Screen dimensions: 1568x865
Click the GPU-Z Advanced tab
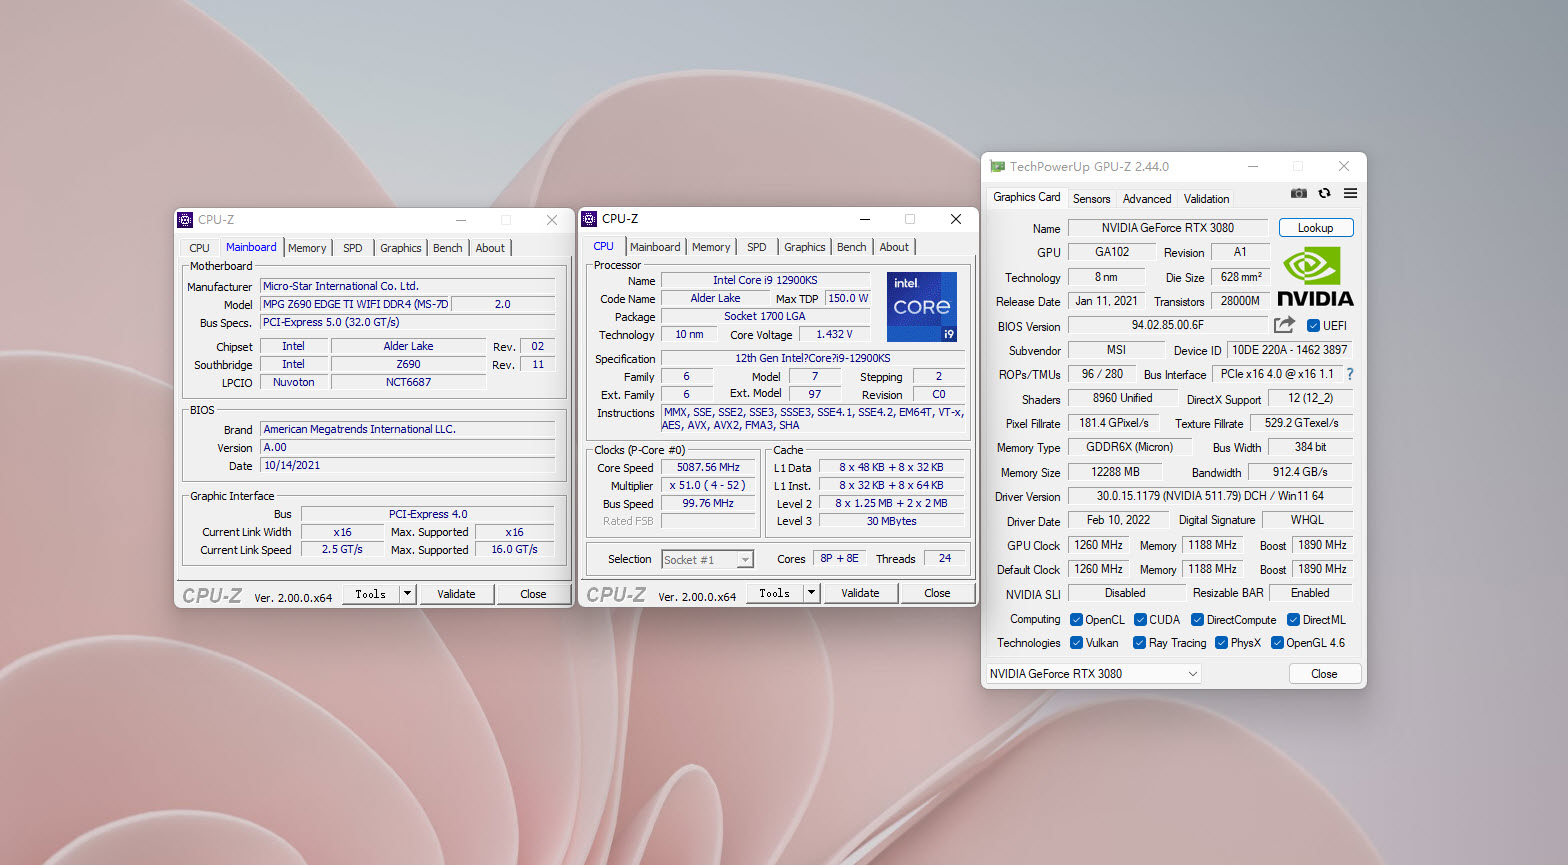(1146, 199)
